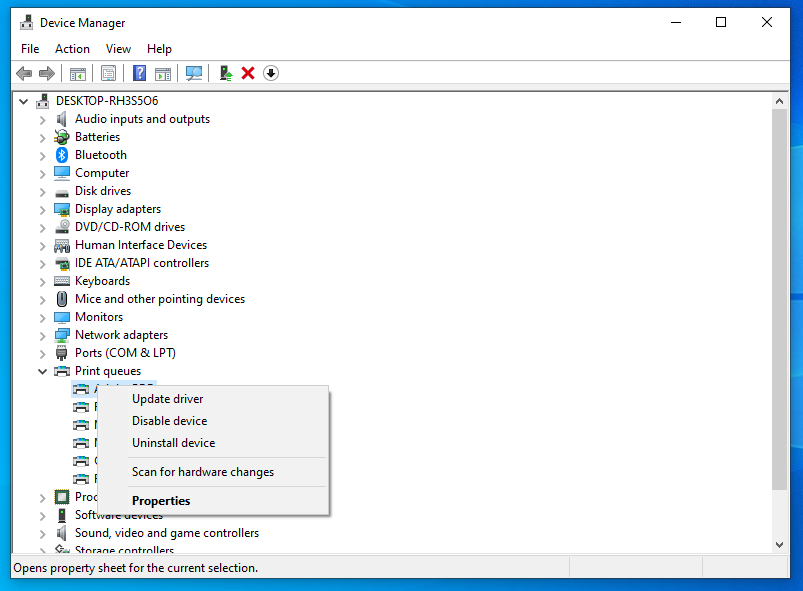Screen dimensions: 803x591
Task: Expand the Keyboards node
Action: 43,282
